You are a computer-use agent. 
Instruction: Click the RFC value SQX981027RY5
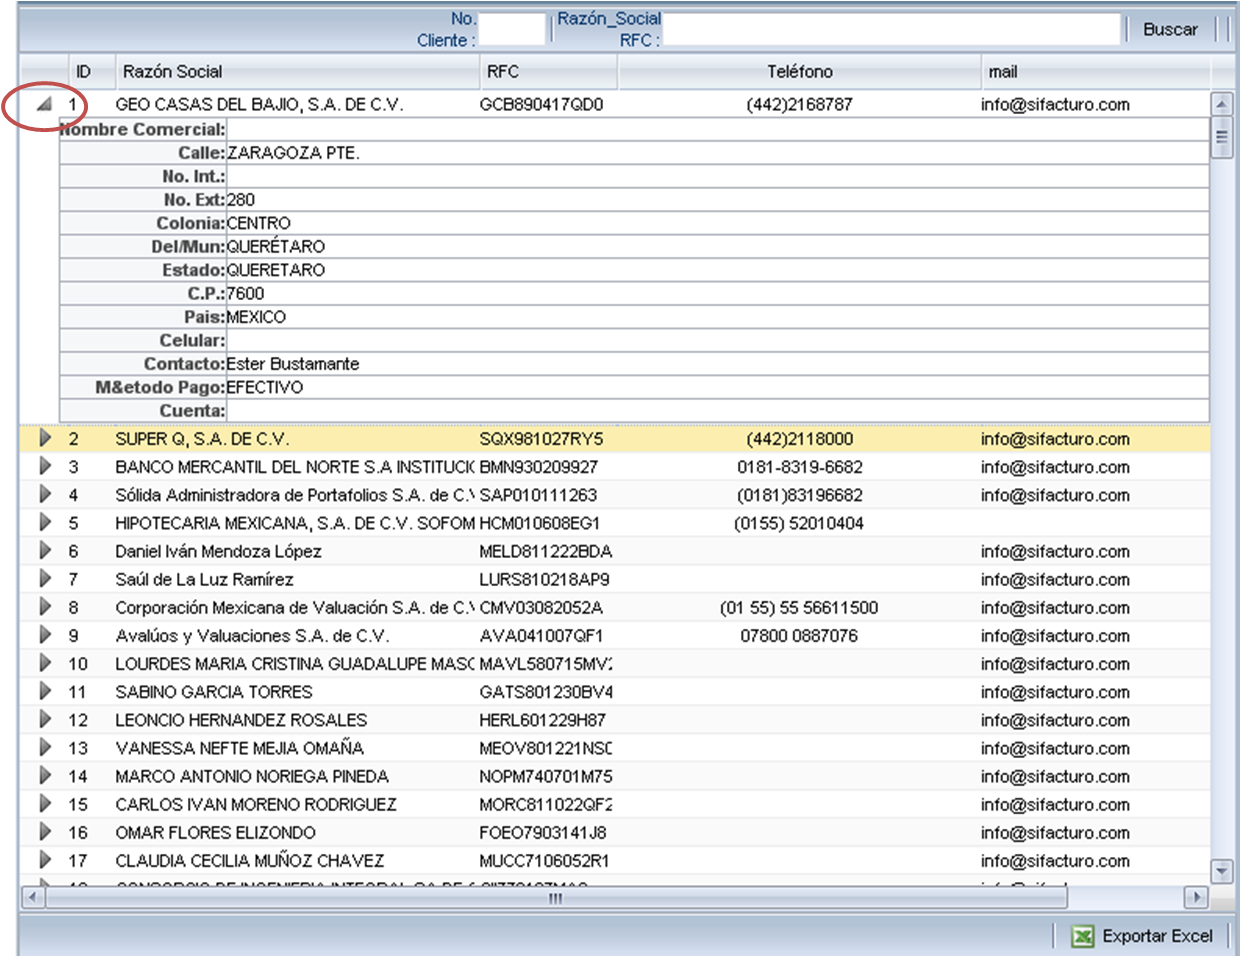click(541, 439)
